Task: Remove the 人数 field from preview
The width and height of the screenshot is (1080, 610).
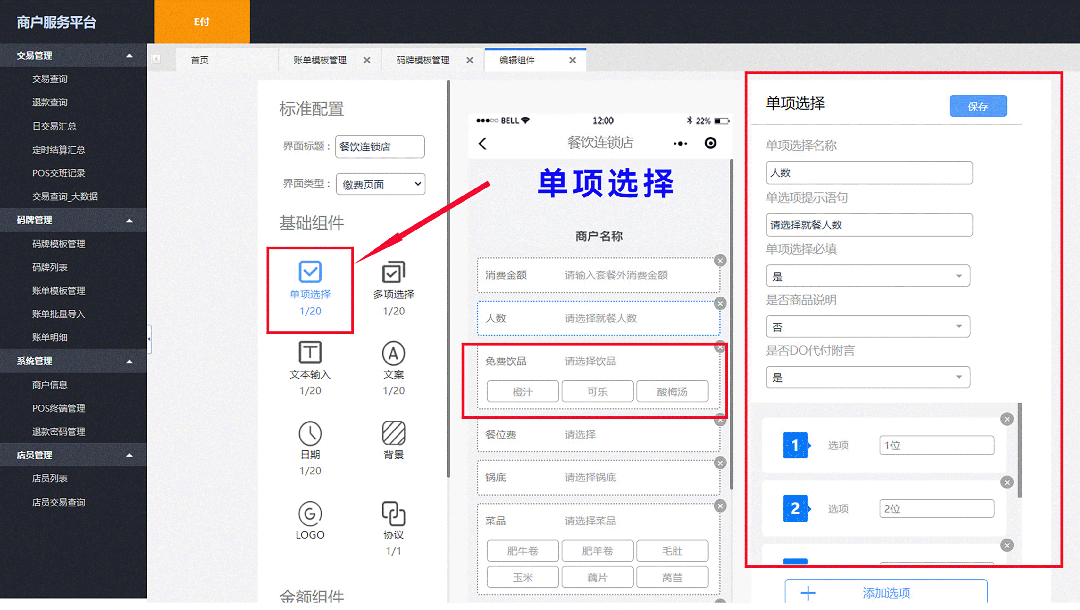Action: click(x=720, y=303)
